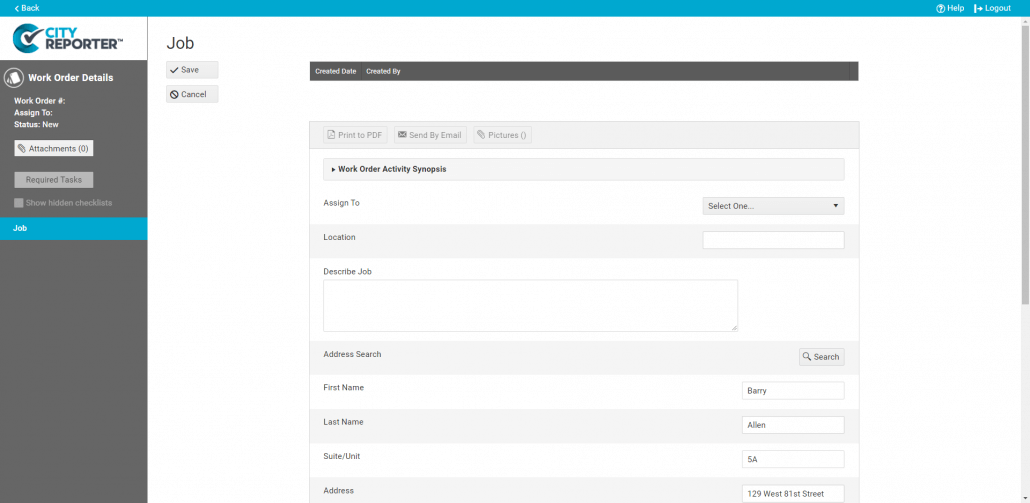This screenshot has width=1030, height=503.
Task: Log out using the Logout link
Action: [992, 8]
